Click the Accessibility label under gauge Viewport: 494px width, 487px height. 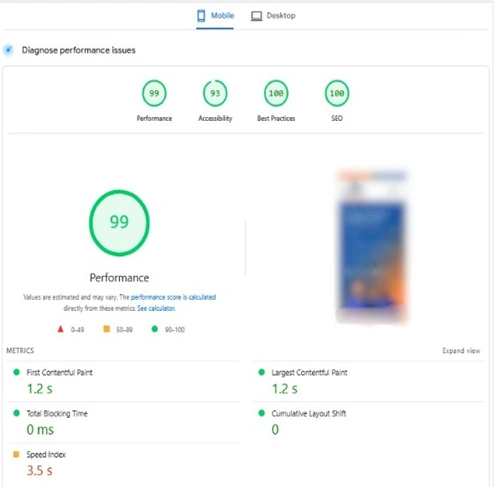(x=215, y=118)
